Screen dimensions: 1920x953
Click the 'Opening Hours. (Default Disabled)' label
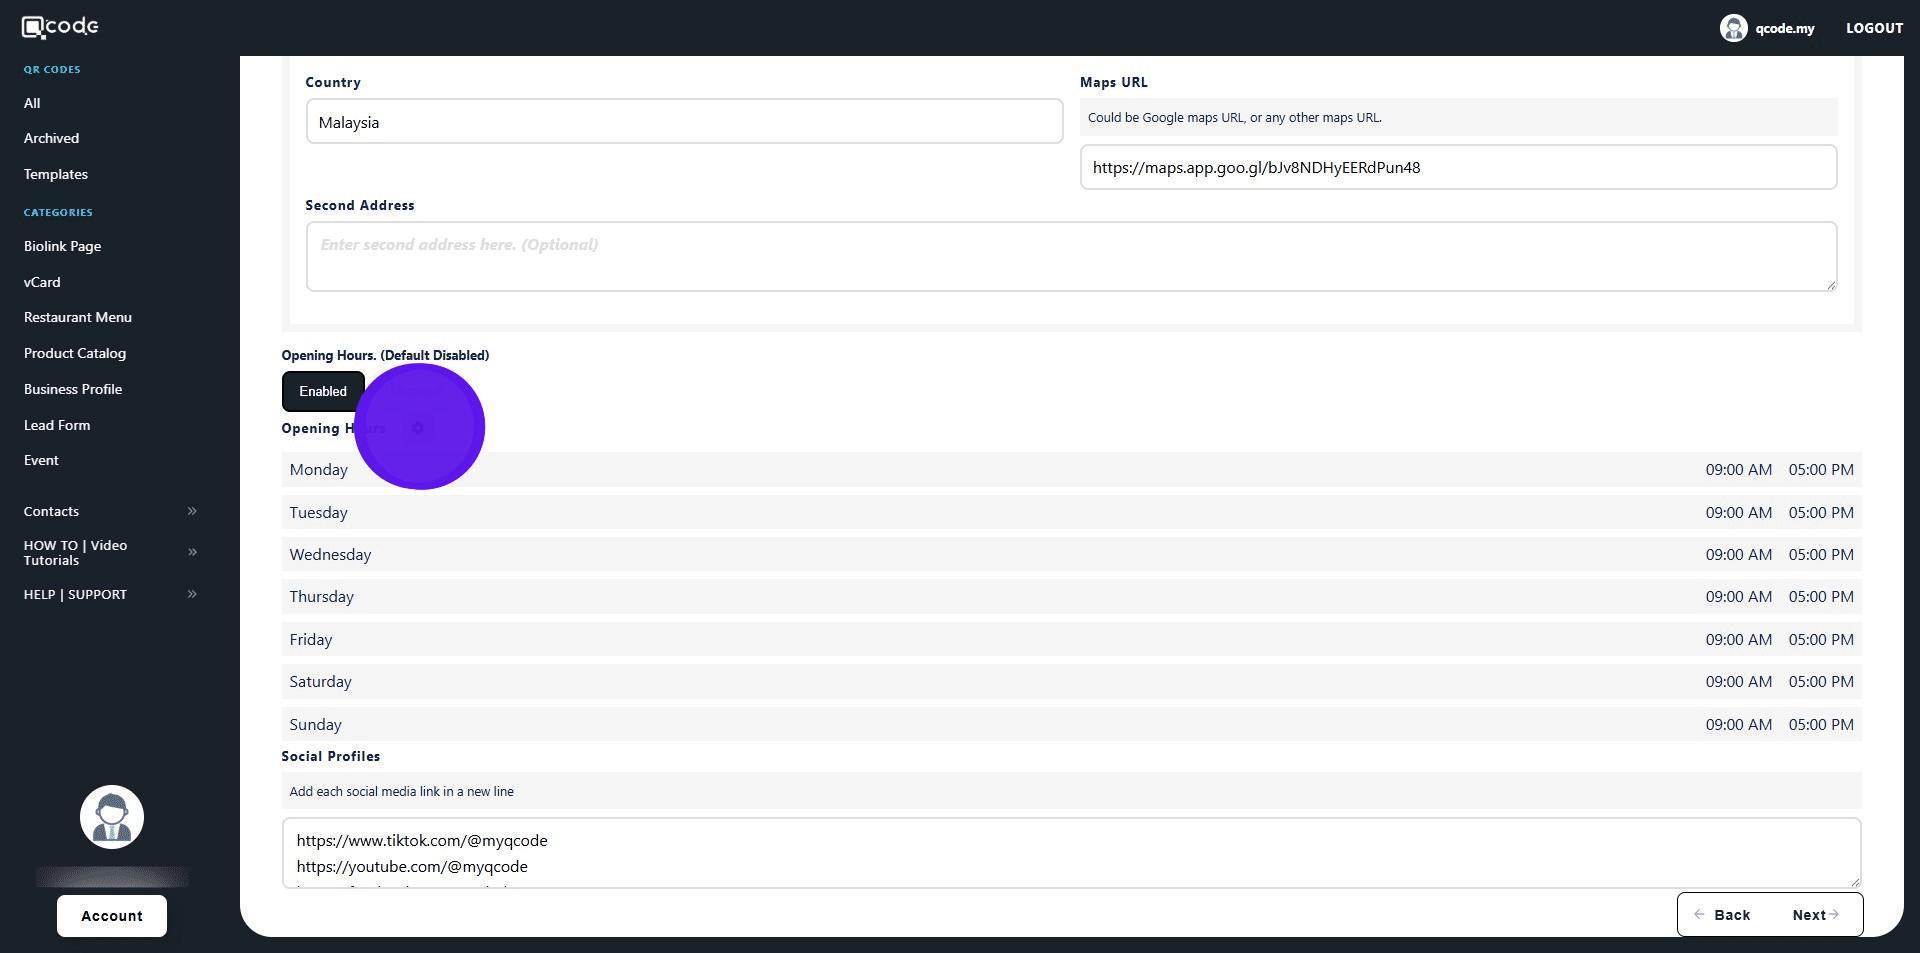point(385,355)
